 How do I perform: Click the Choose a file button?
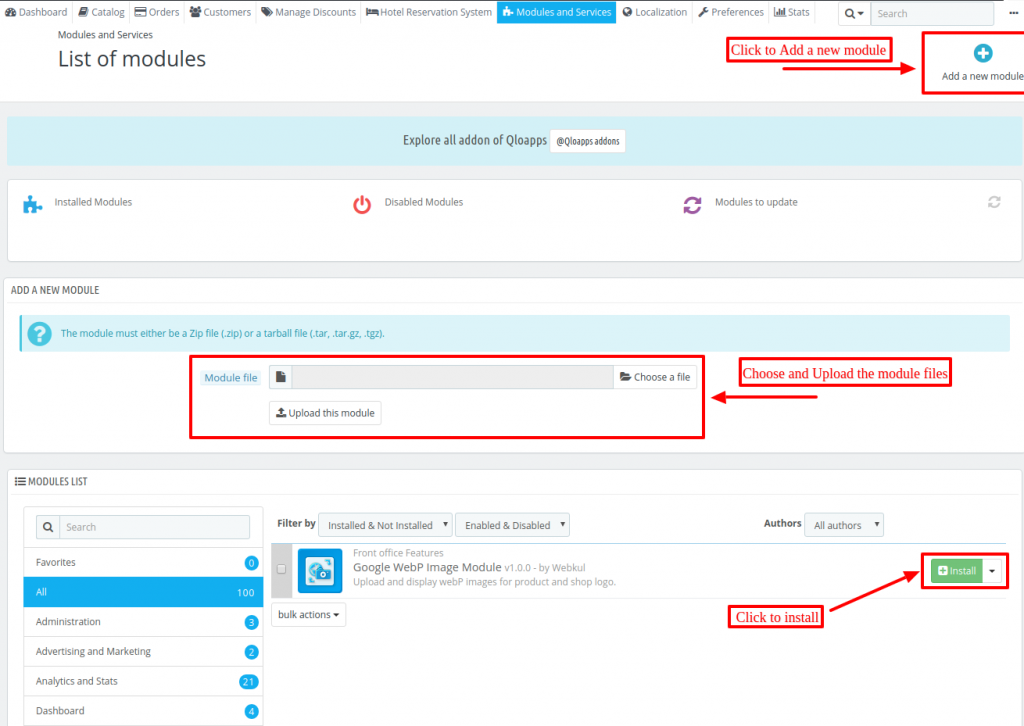655,377
